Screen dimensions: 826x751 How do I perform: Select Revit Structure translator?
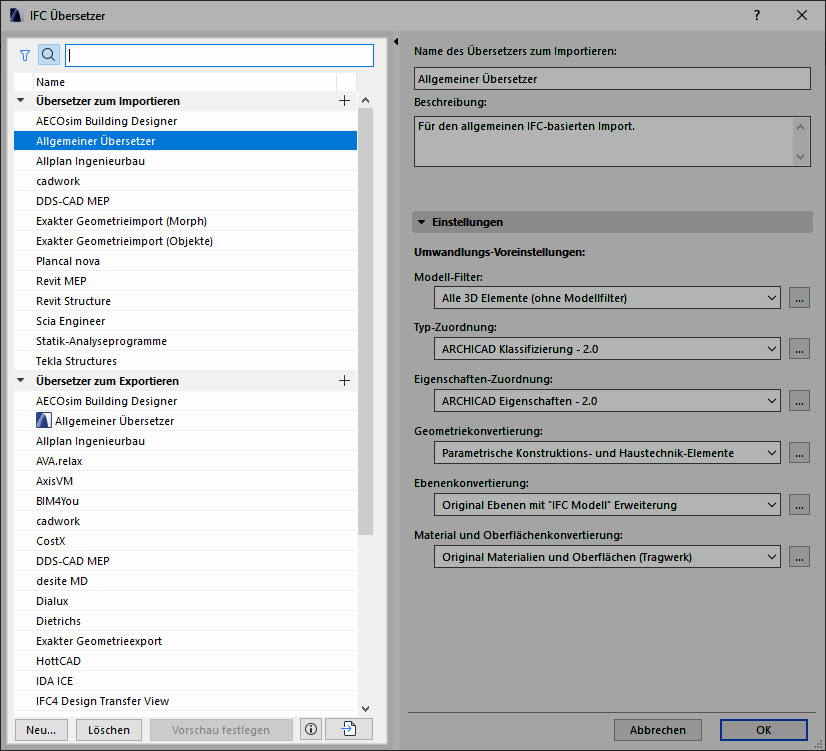(x=185, y=301)
